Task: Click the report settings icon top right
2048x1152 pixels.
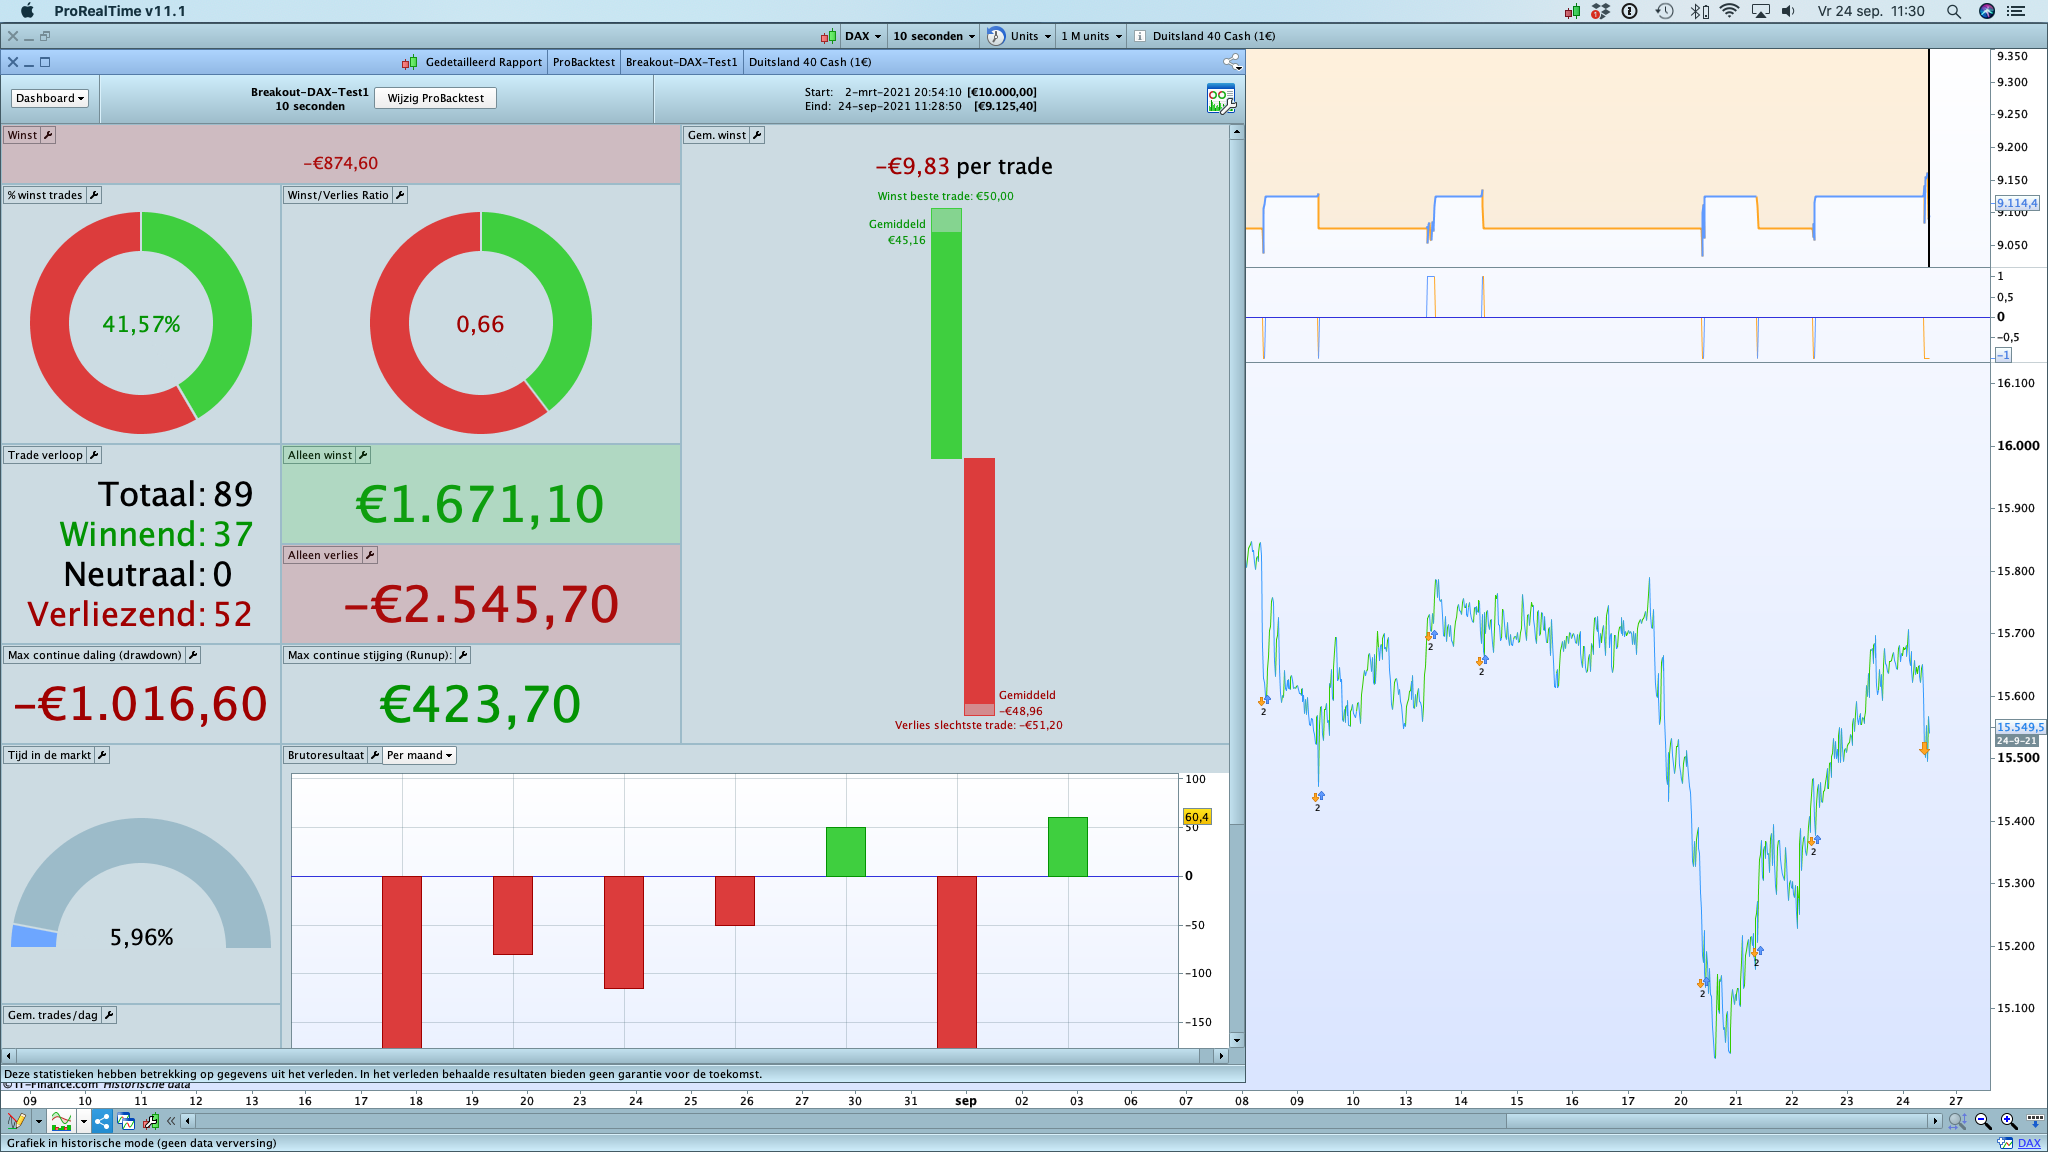Action: coord(1220,99)
